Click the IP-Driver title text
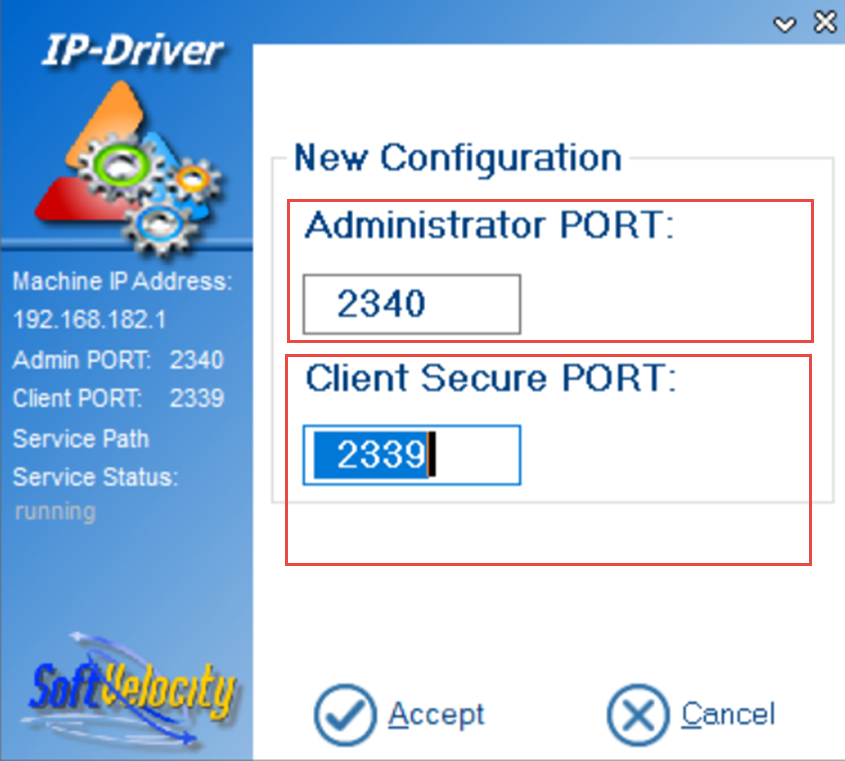The height and width of the screenshot is (761, 845). click(132, 50)
